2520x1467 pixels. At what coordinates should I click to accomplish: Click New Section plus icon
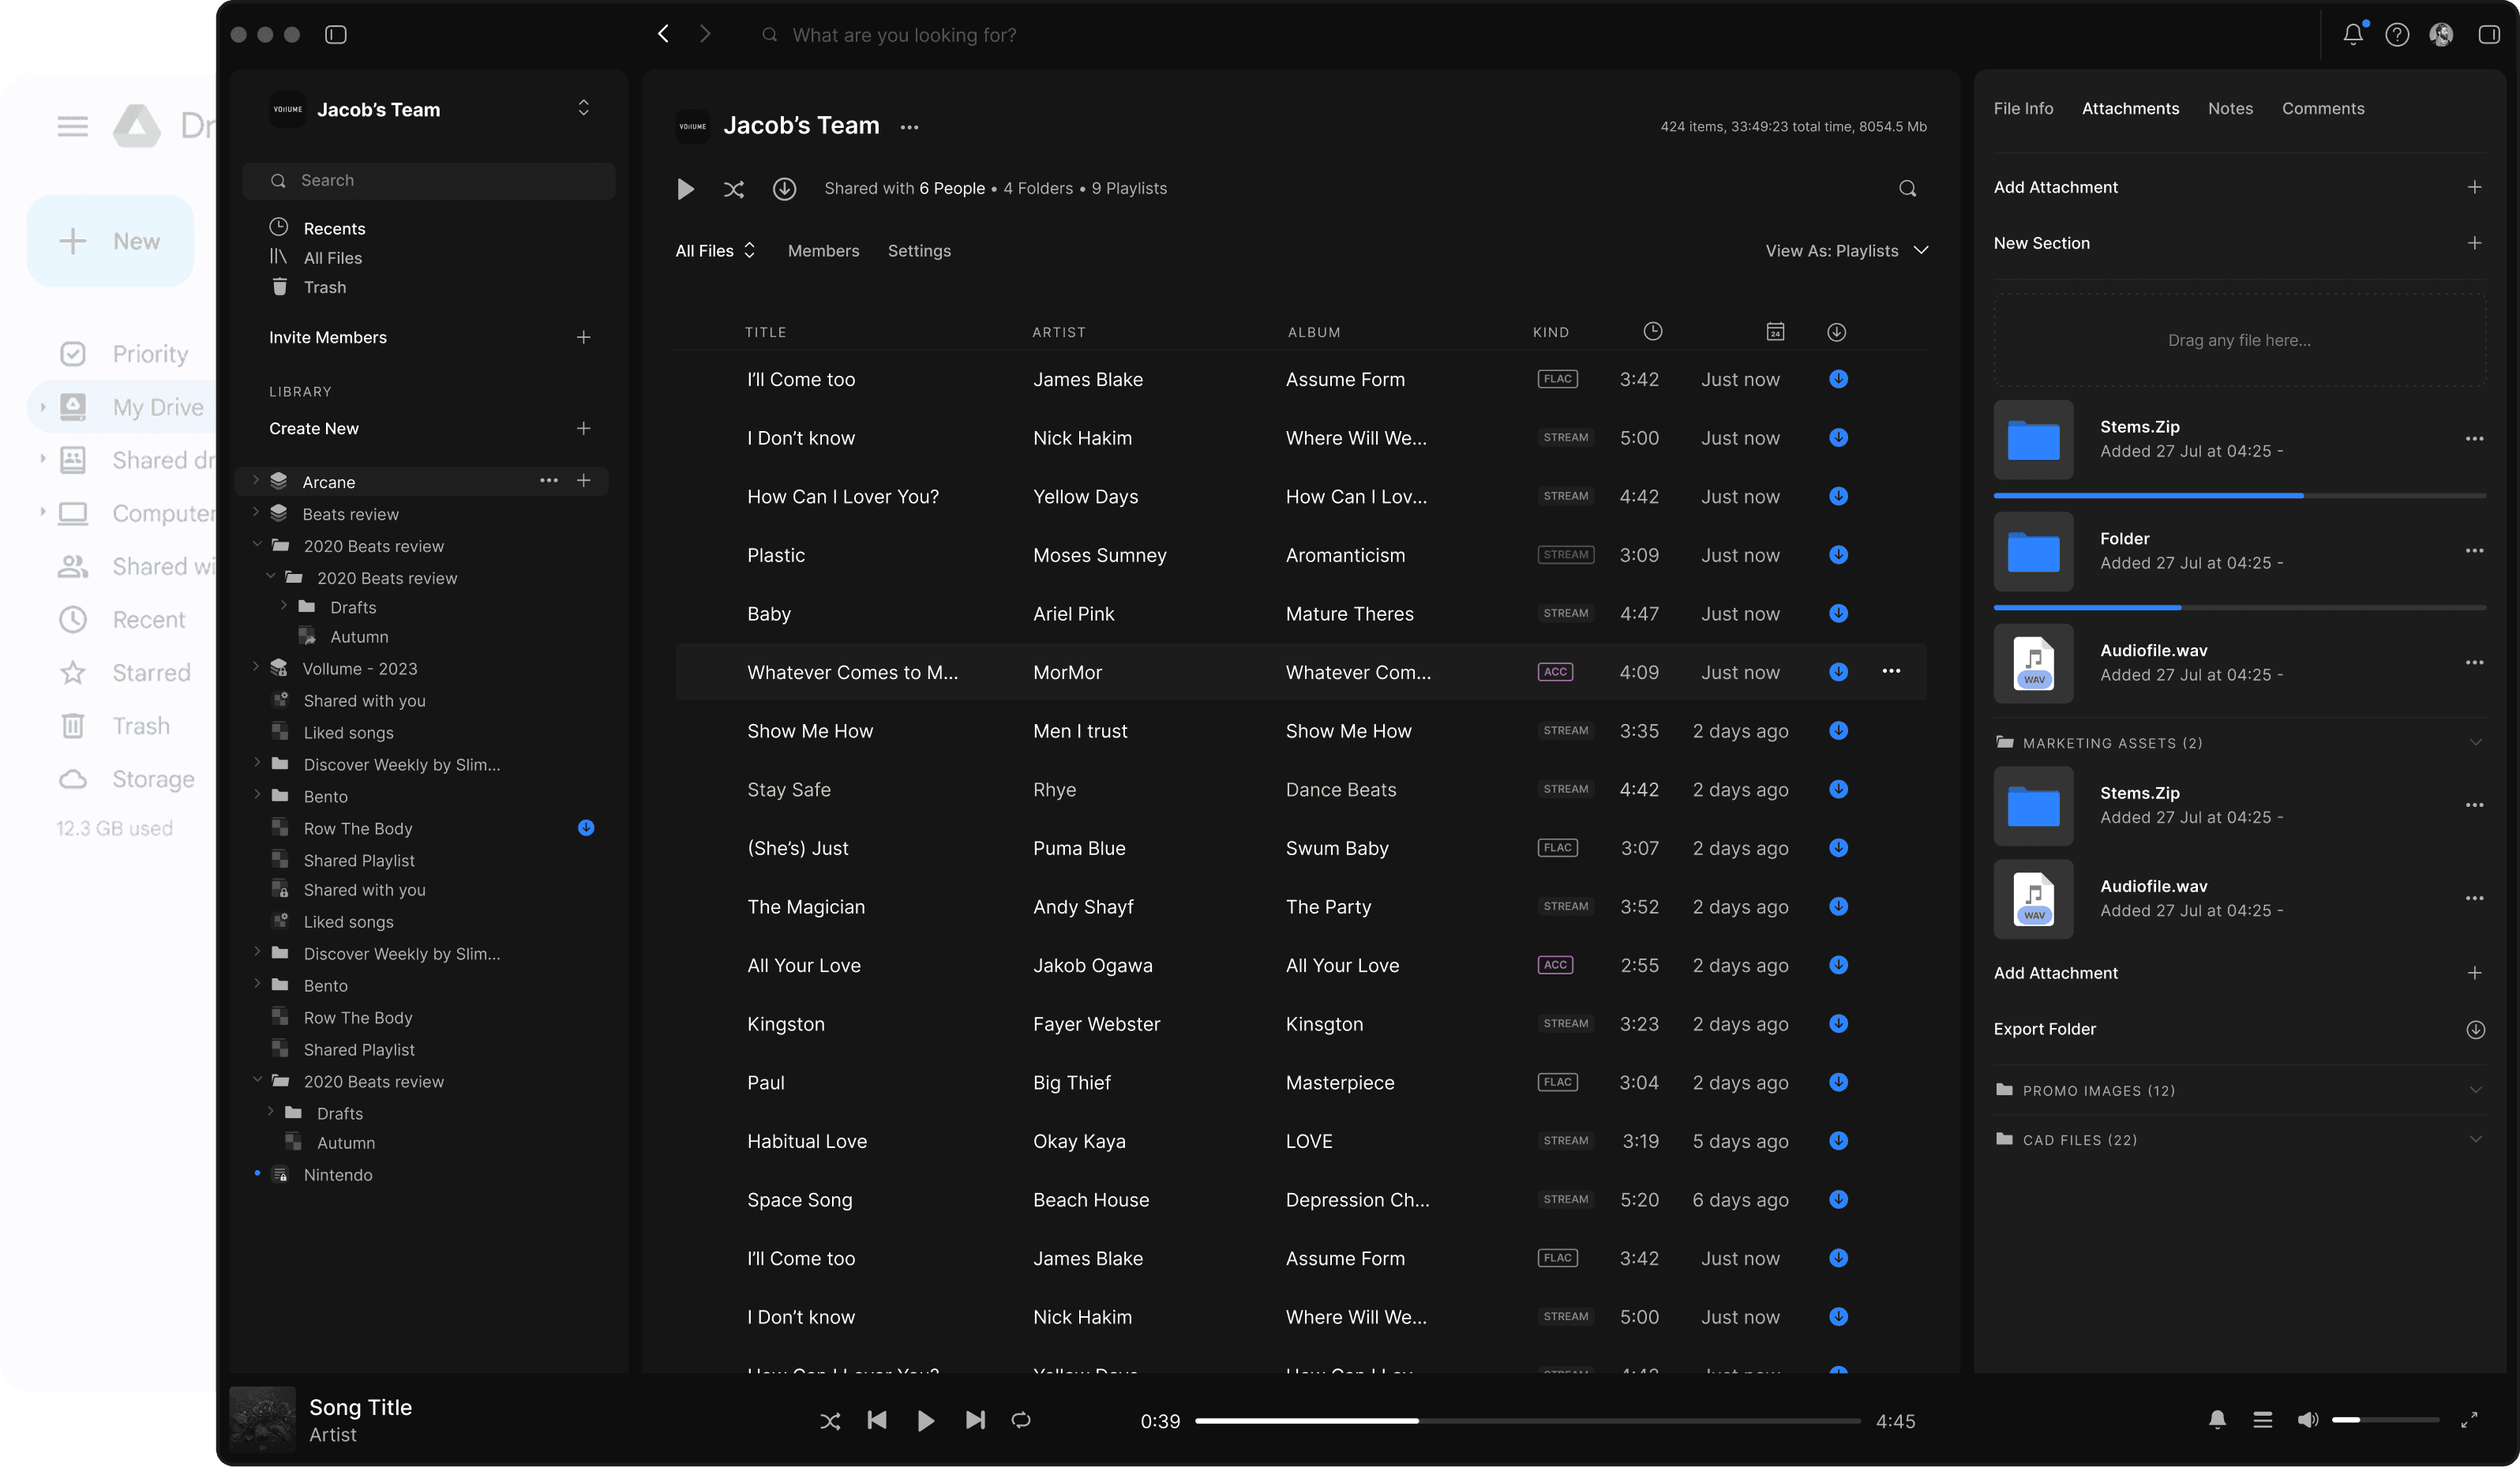tap(2474, 243)
